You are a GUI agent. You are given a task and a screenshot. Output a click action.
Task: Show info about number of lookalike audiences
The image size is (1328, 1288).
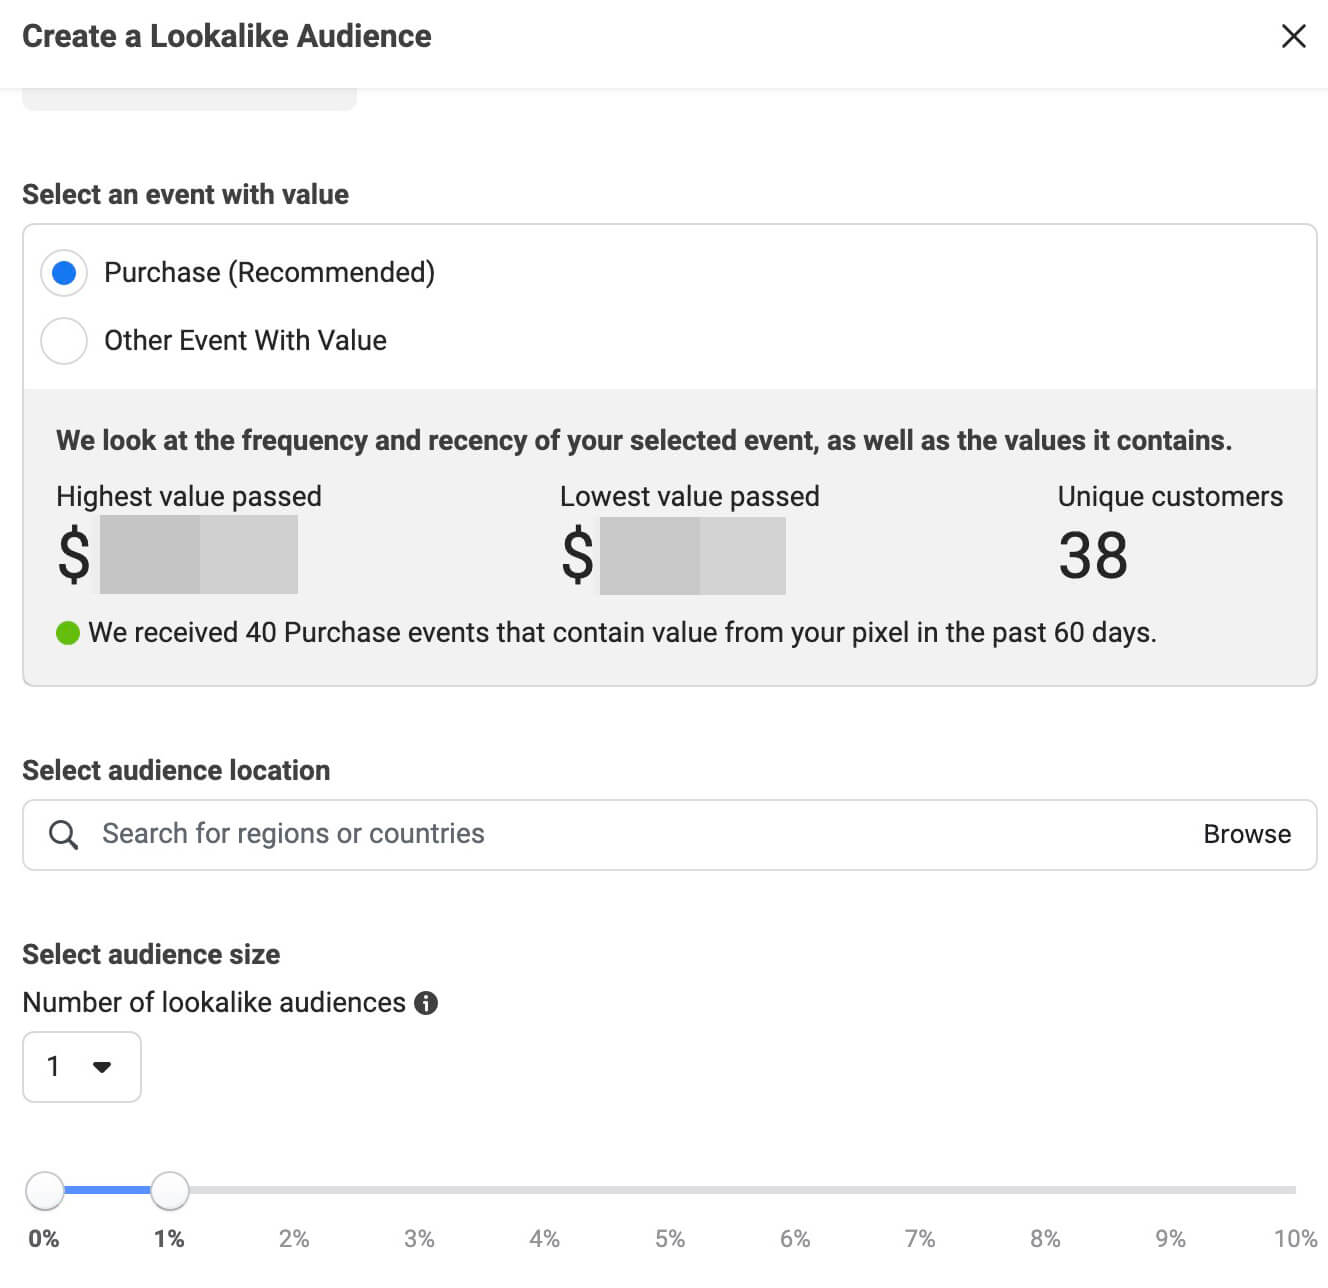(426, 1003)
